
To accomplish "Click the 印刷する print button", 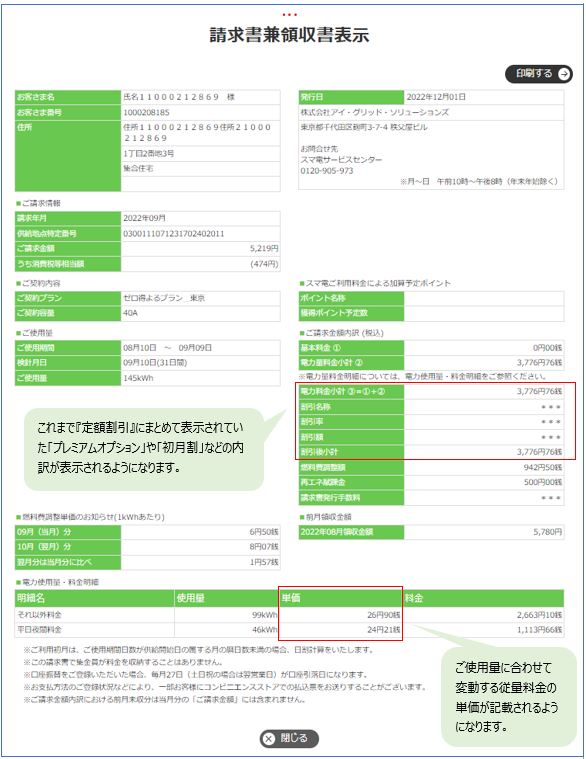I will coord(539,74).
